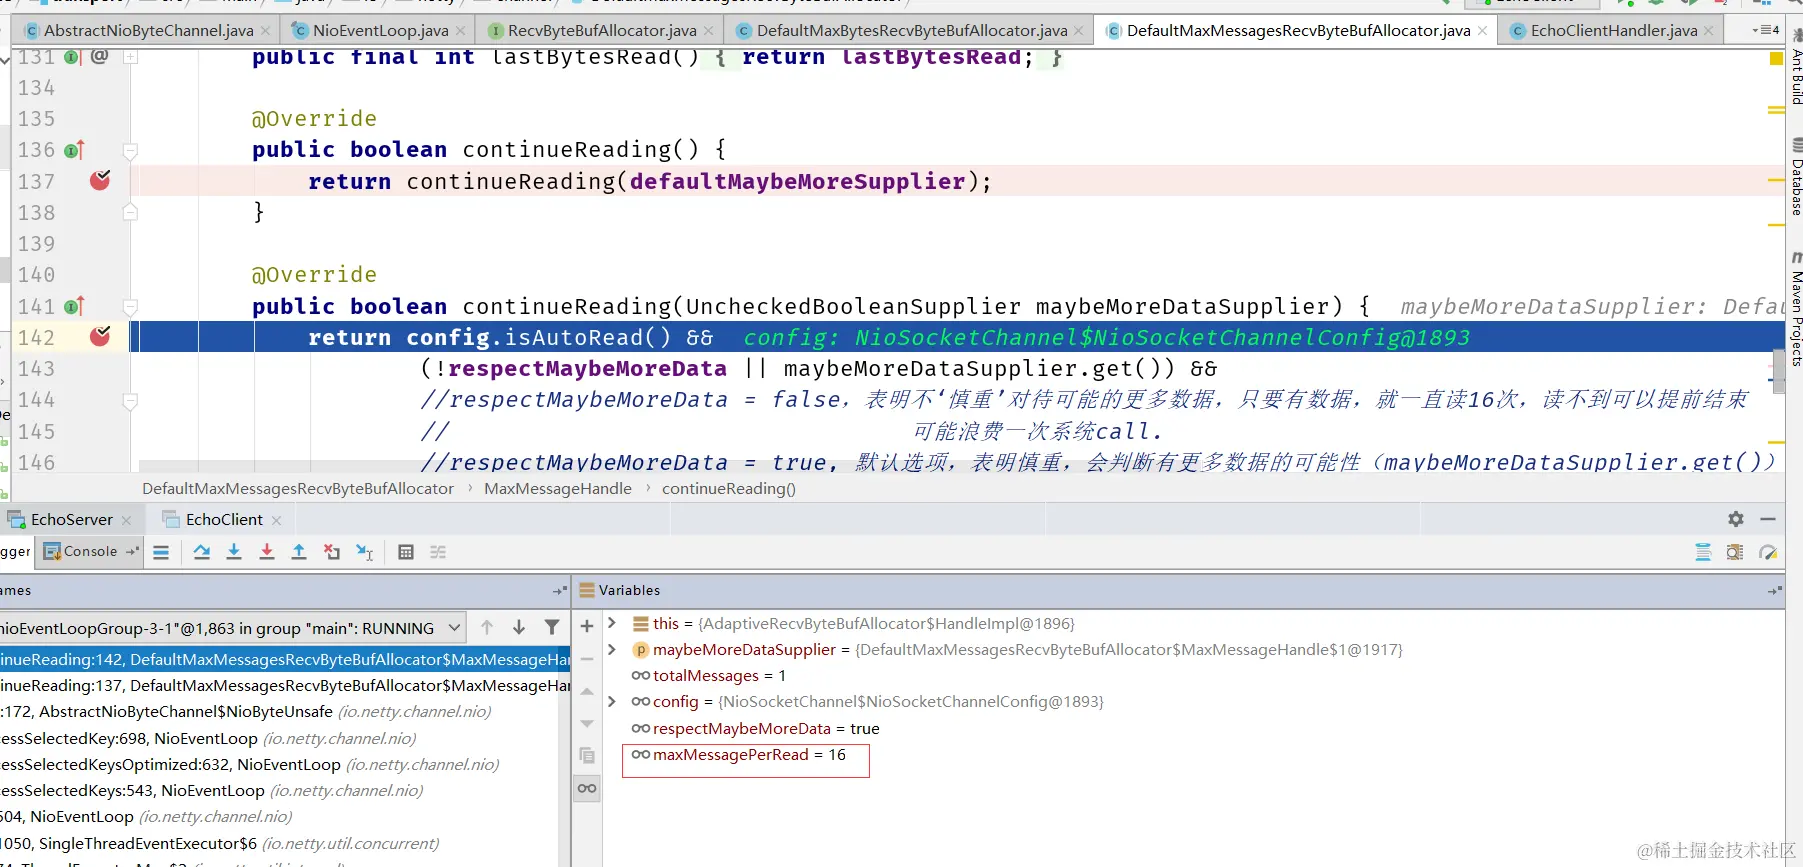Click the red Force Step Into icon
The width and height of the screenshot is (1803, 867).
coord(267,552)
